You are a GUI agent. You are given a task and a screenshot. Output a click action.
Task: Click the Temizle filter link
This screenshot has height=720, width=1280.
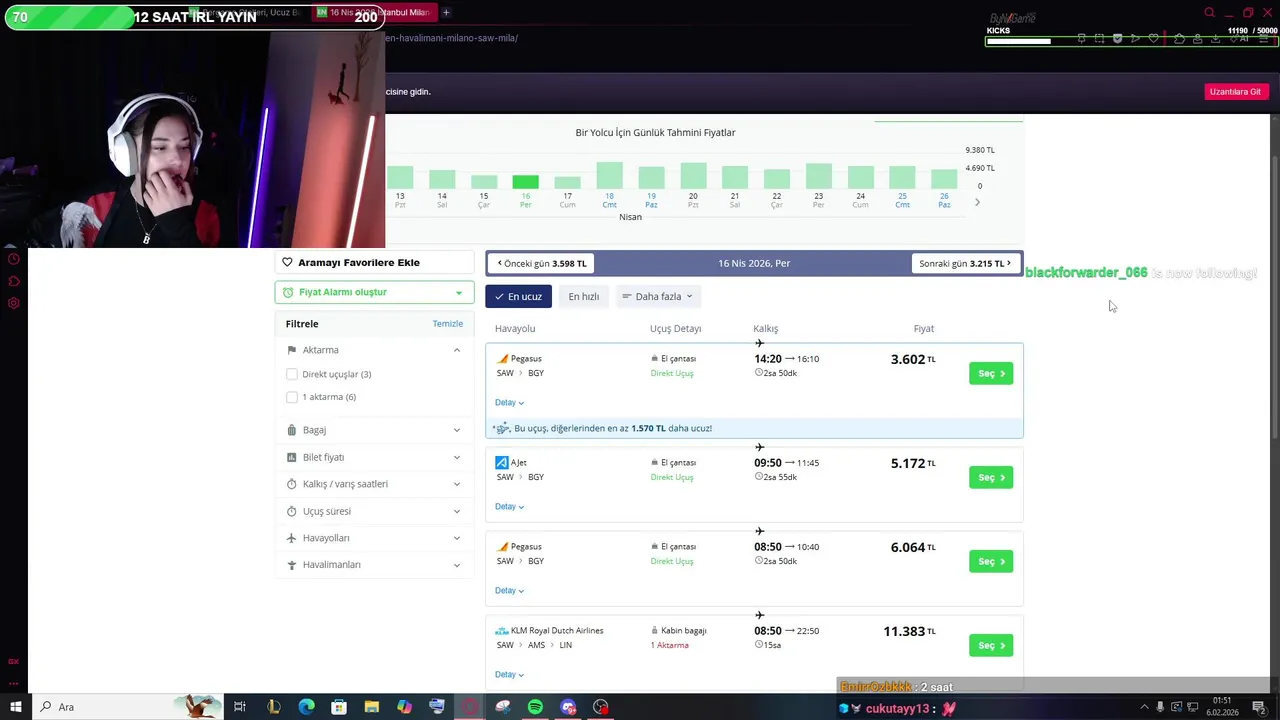pyautogui.click(x=447, y=324)
